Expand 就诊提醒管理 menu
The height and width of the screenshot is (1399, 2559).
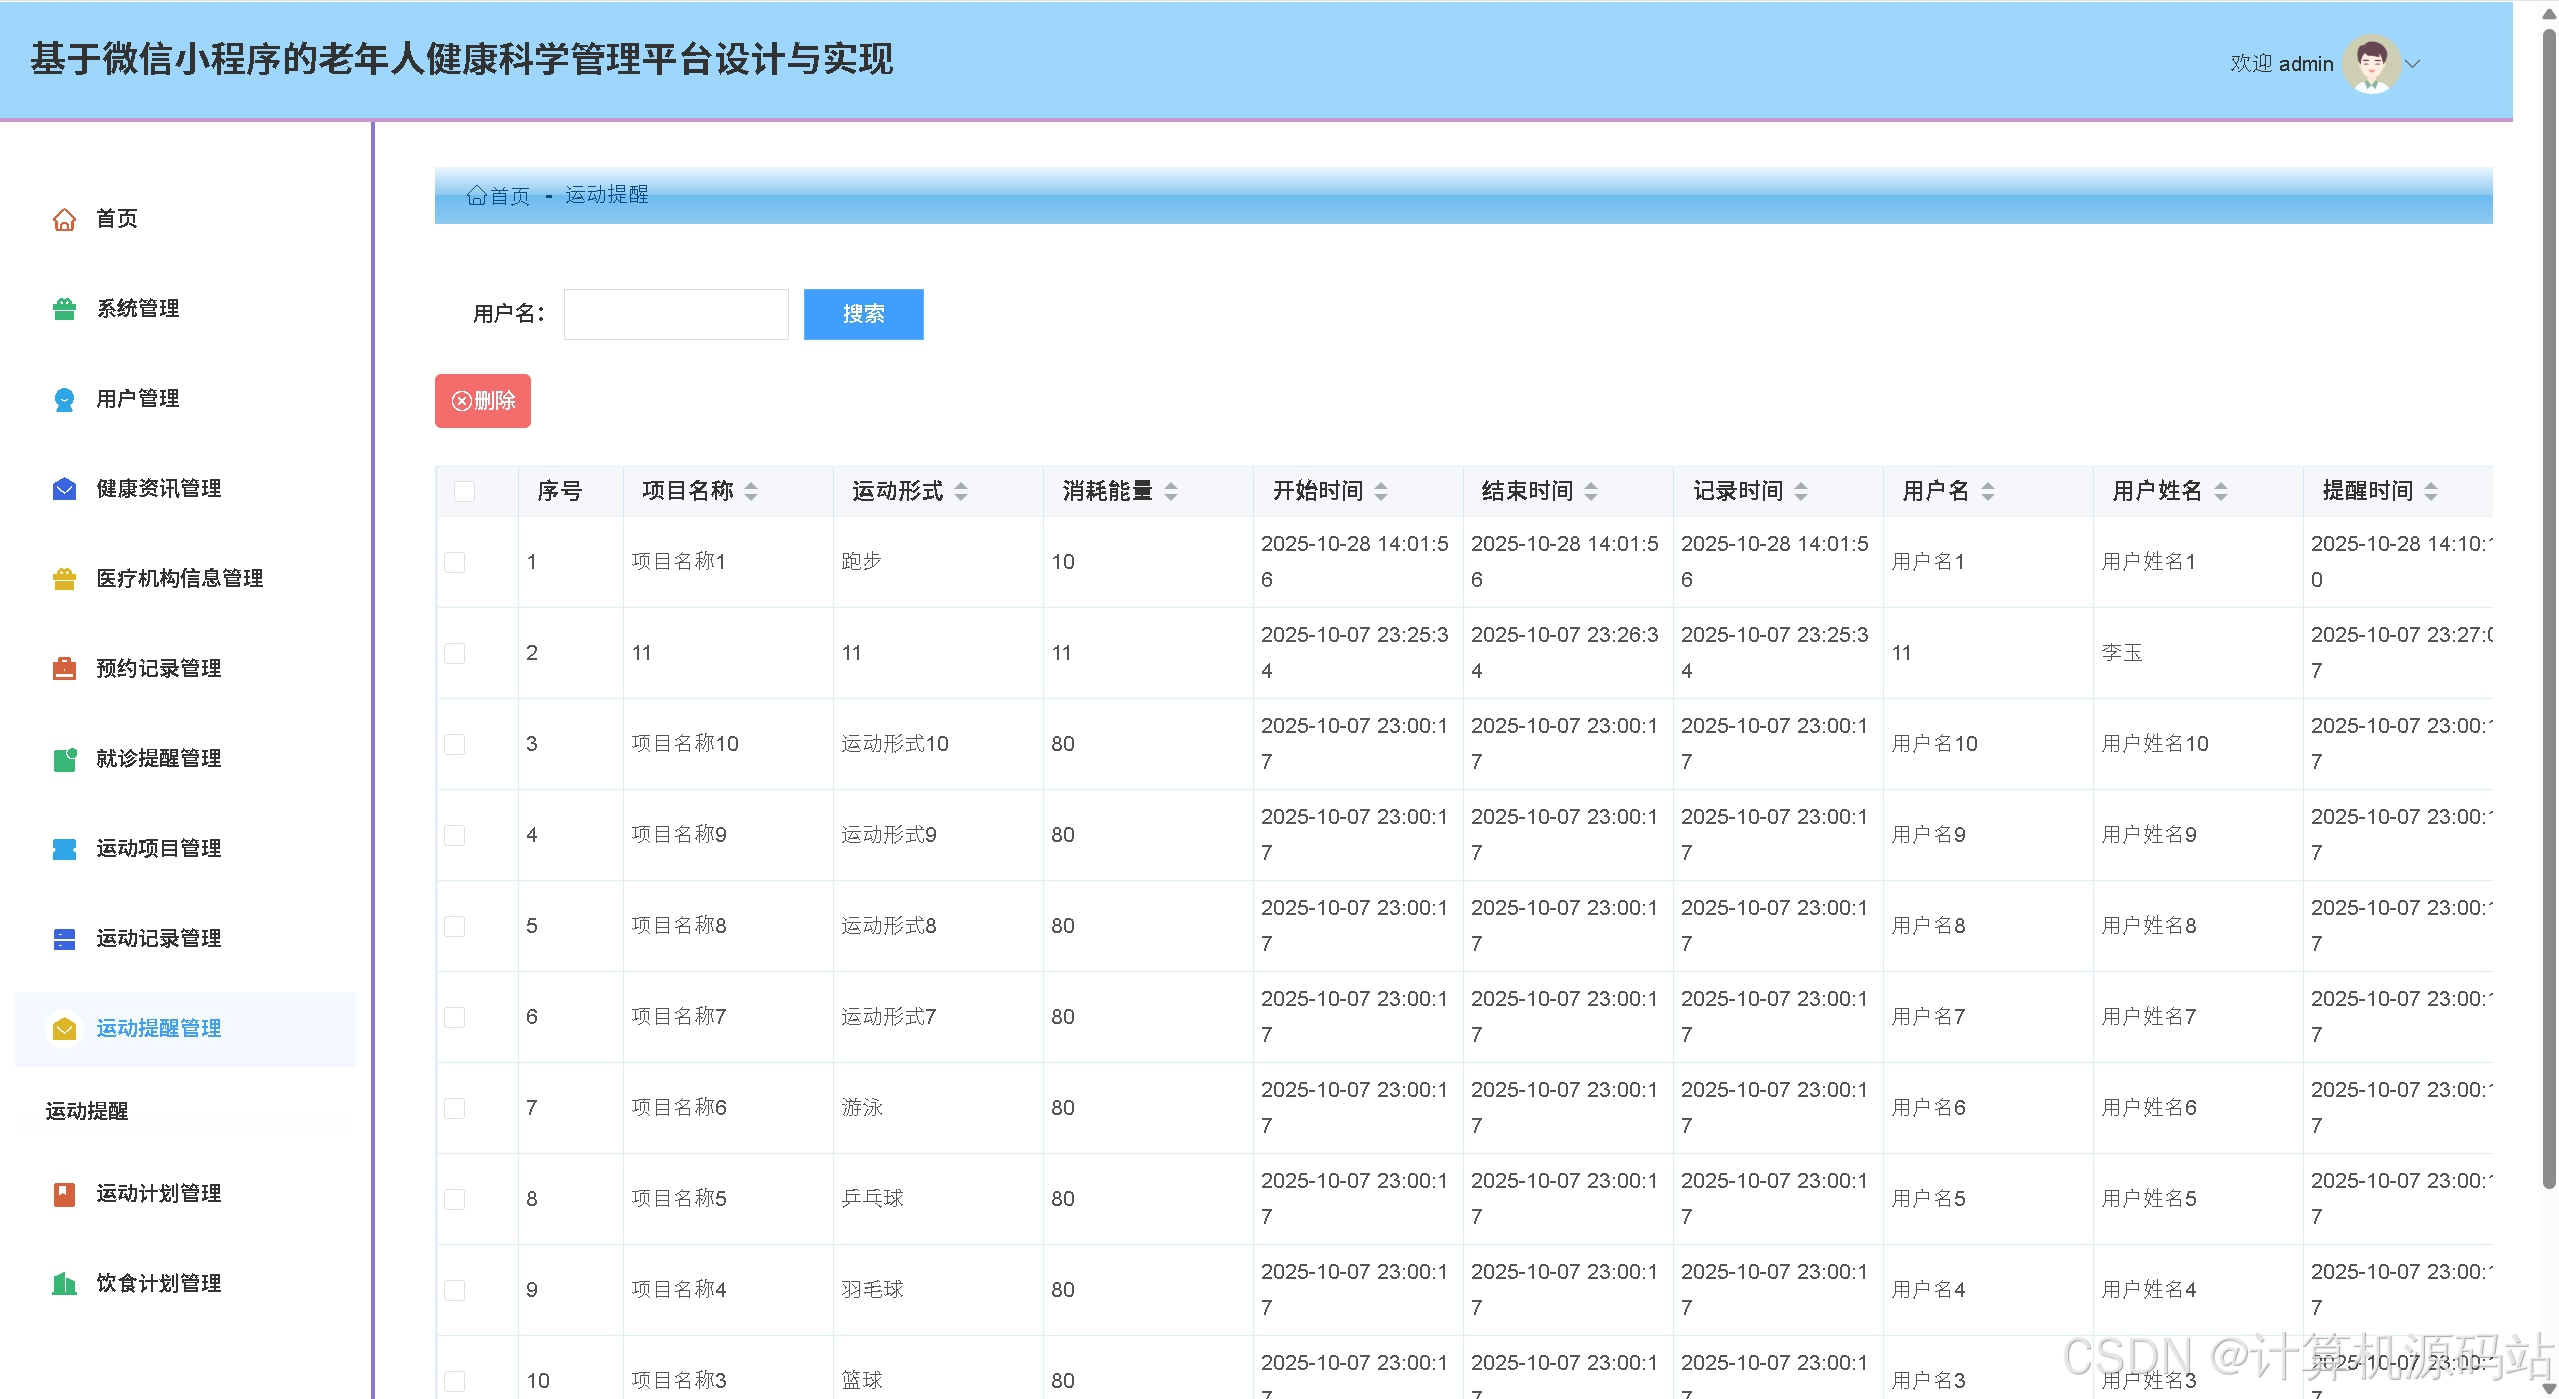(185, 759)
